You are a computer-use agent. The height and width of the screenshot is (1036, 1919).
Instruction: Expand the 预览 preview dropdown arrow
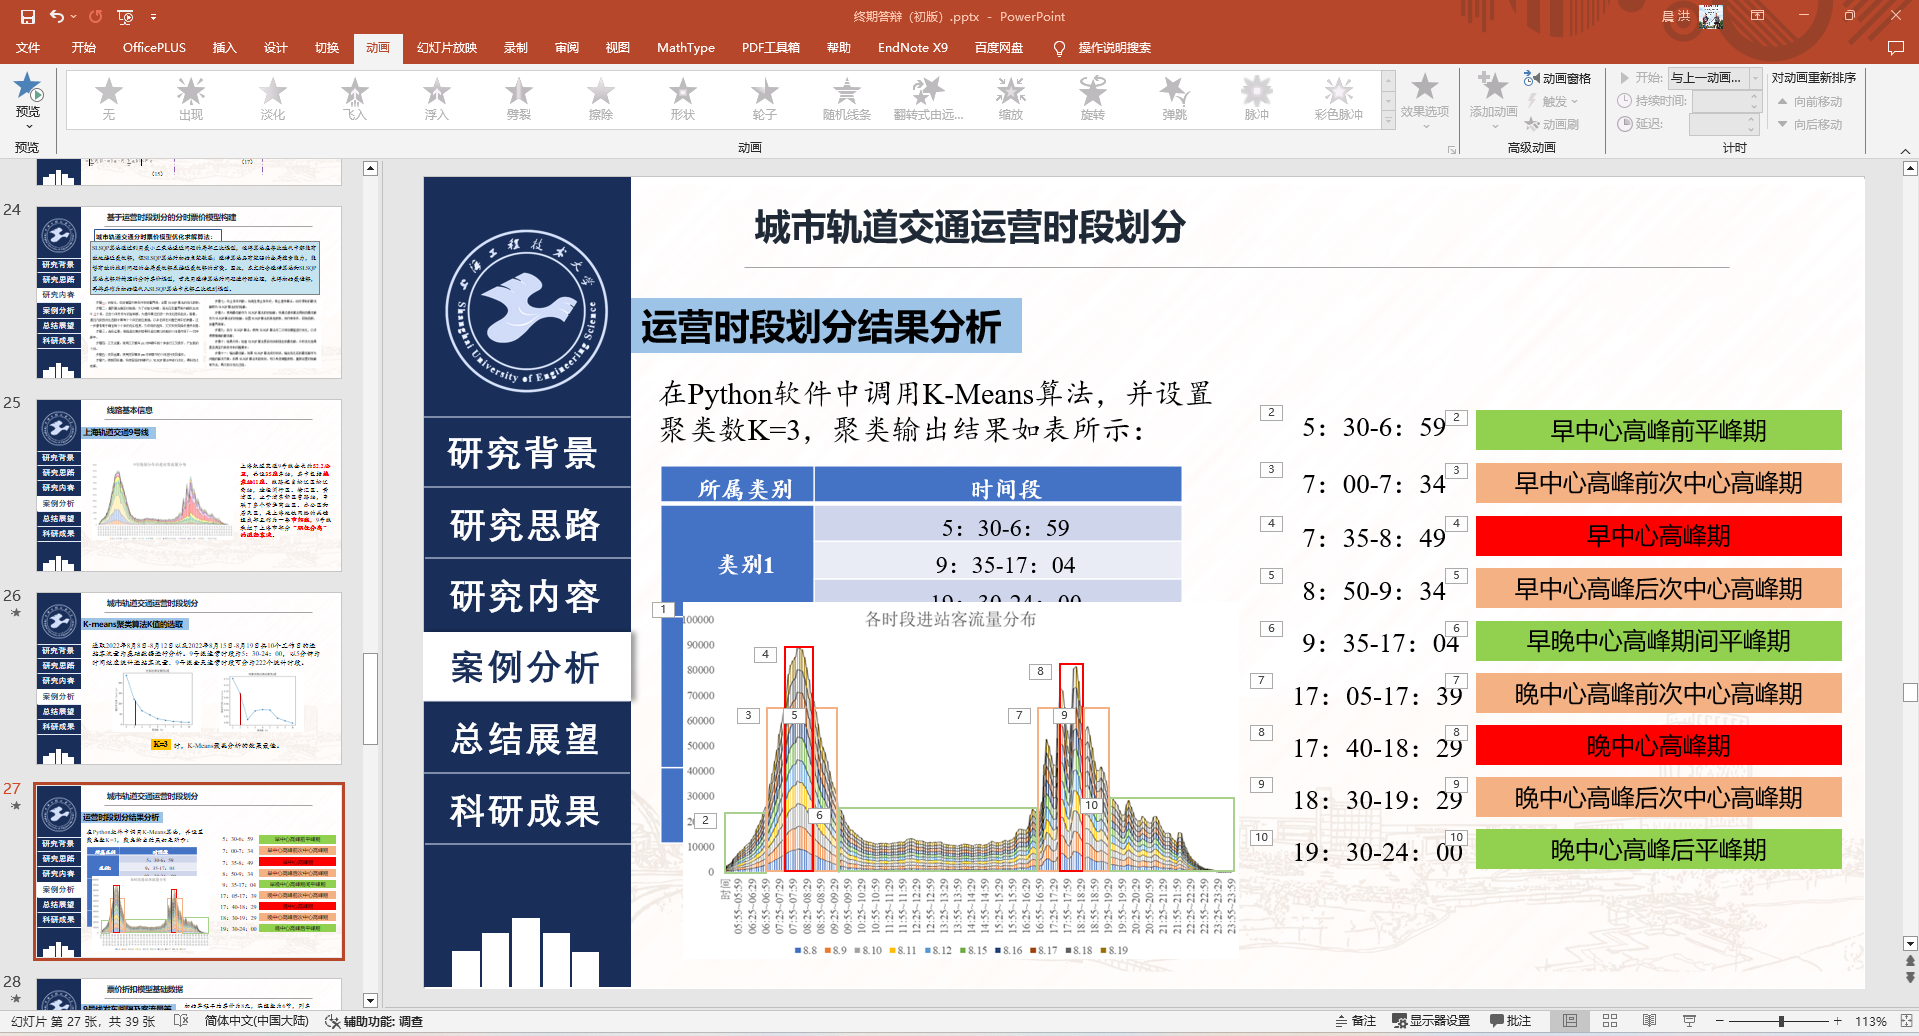point(28,127)
